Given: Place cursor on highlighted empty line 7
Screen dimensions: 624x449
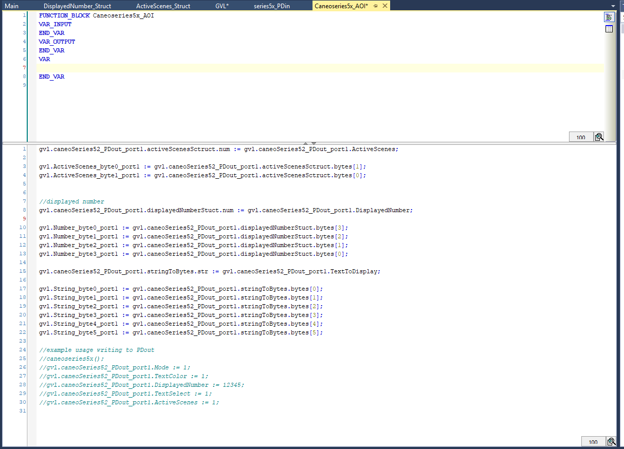Looking at the screenshot, I should pos(320,68).
